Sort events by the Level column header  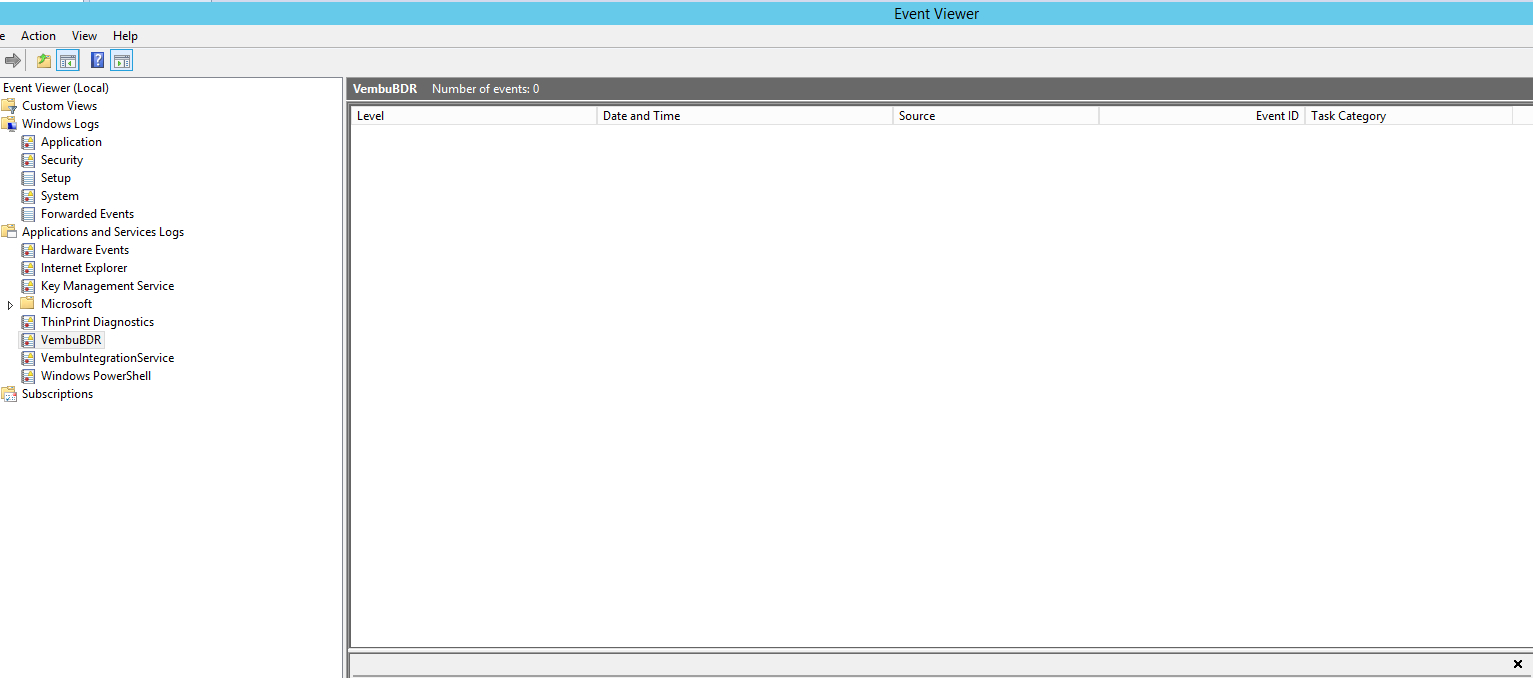[x=473, y=116]
